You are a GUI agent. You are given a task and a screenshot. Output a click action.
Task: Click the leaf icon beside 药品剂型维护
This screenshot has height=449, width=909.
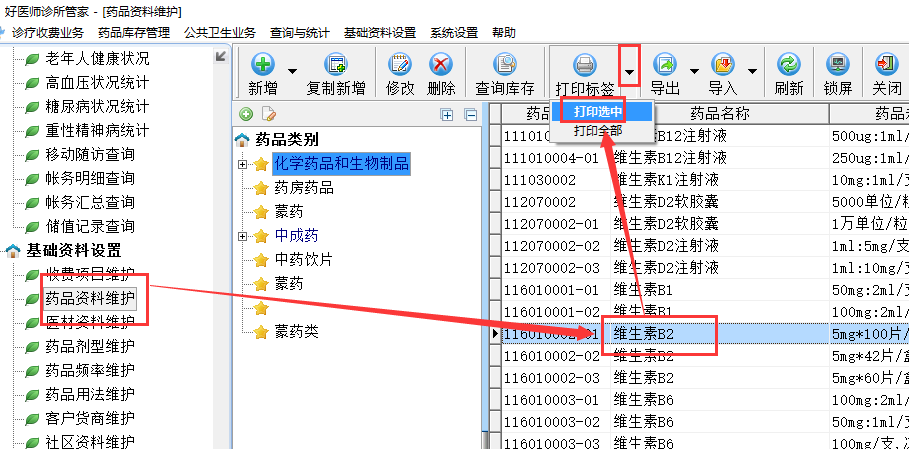[32, 348]
